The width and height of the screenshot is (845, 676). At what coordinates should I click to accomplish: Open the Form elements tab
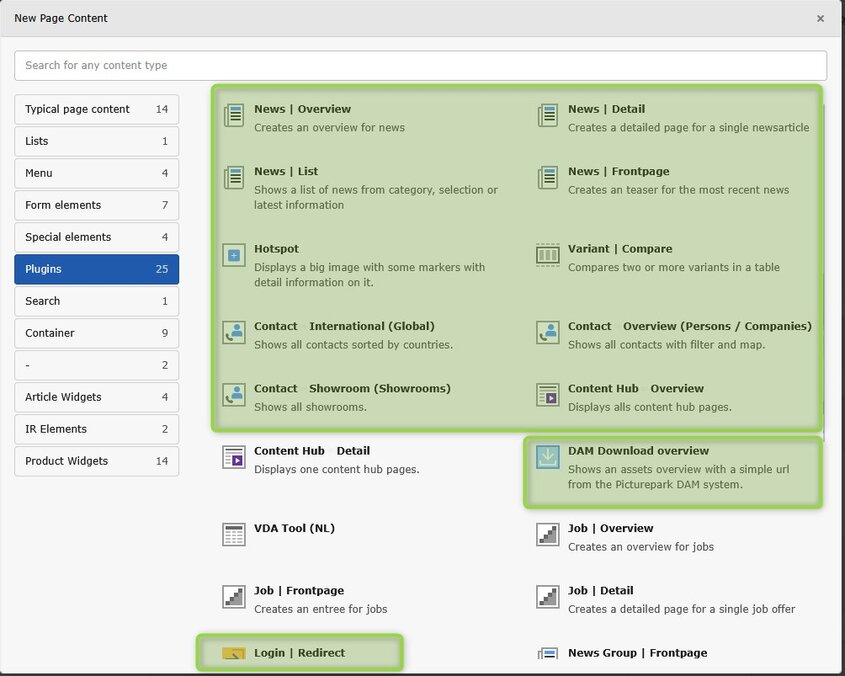point(96,205)
